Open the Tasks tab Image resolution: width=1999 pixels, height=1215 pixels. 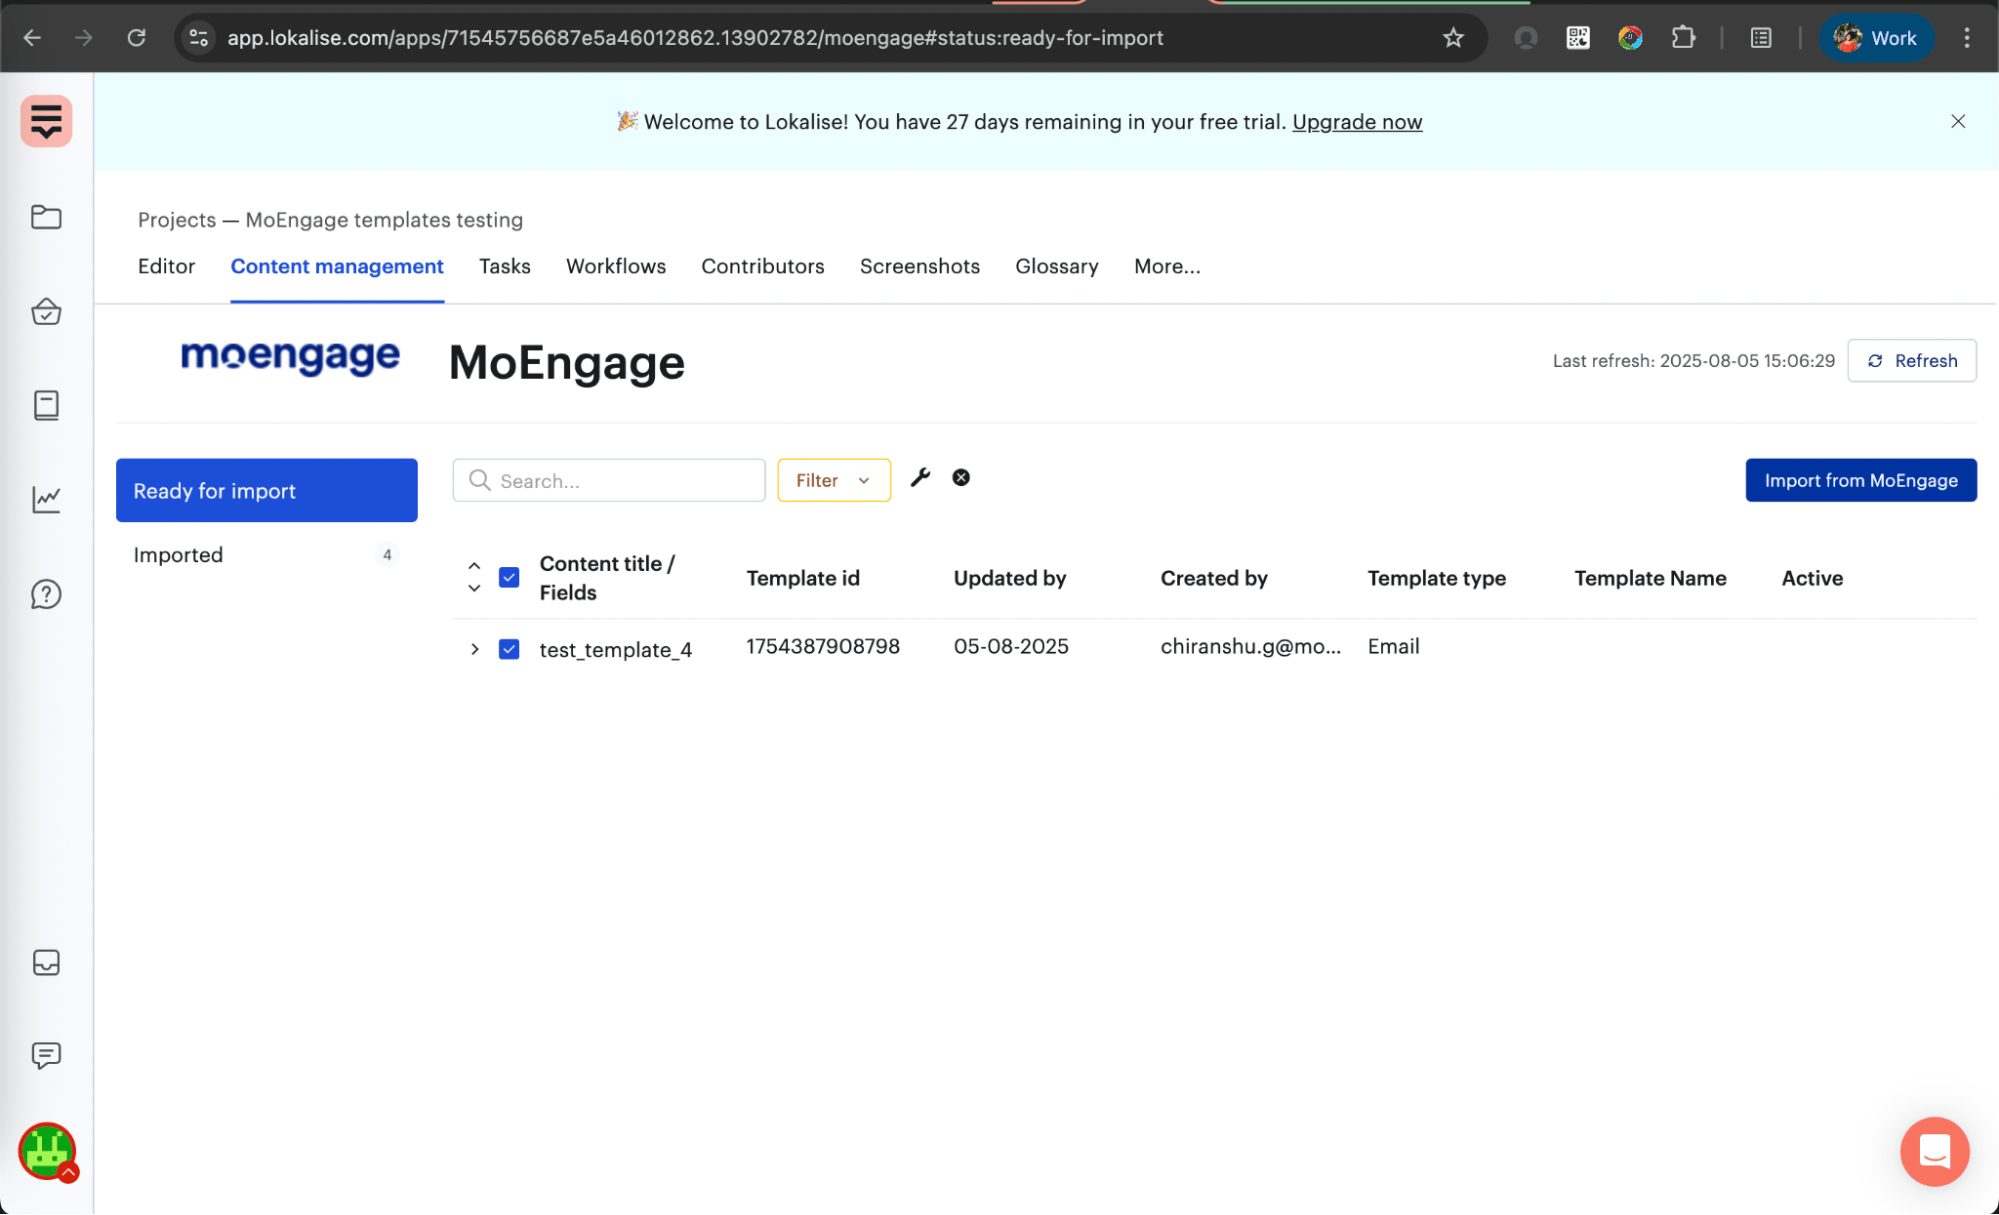(504, 266)
